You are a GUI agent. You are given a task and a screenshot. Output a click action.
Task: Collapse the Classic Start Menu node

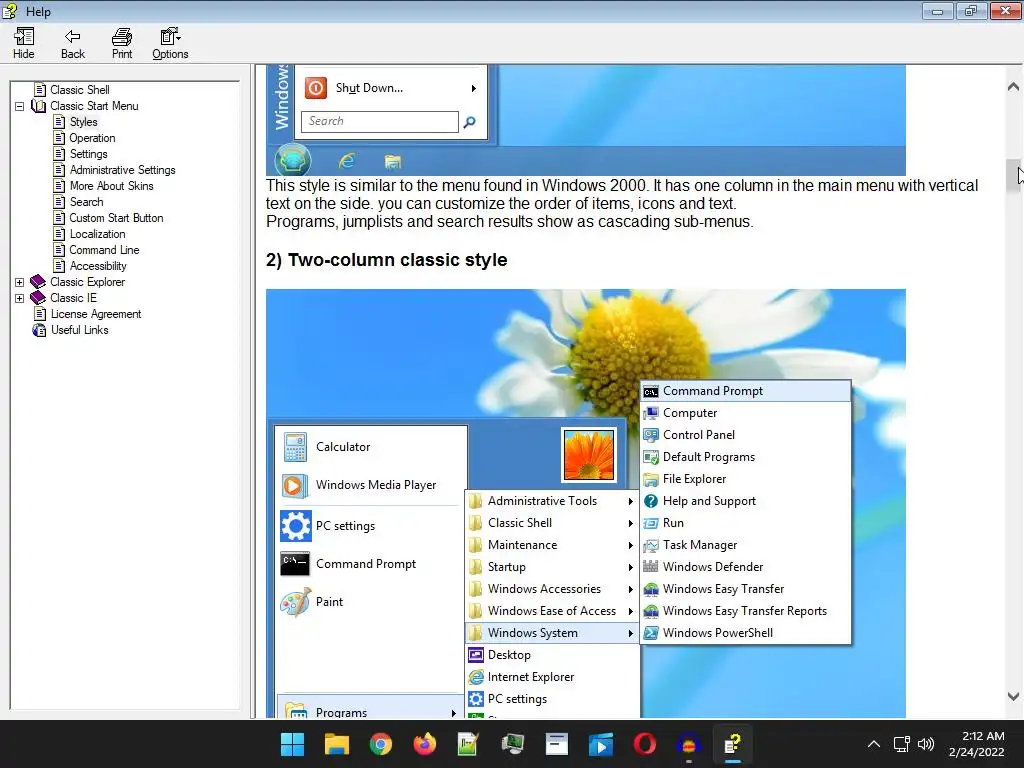tap(20, 106)
